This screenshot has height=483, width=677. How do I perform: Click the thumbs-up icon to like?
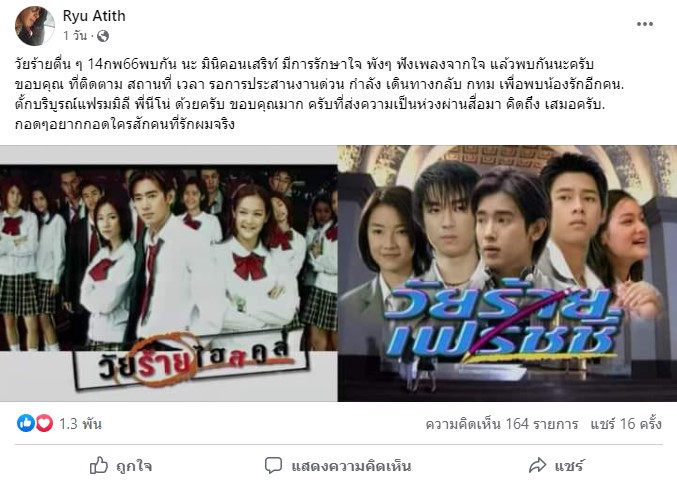click(x=98, y=466)
